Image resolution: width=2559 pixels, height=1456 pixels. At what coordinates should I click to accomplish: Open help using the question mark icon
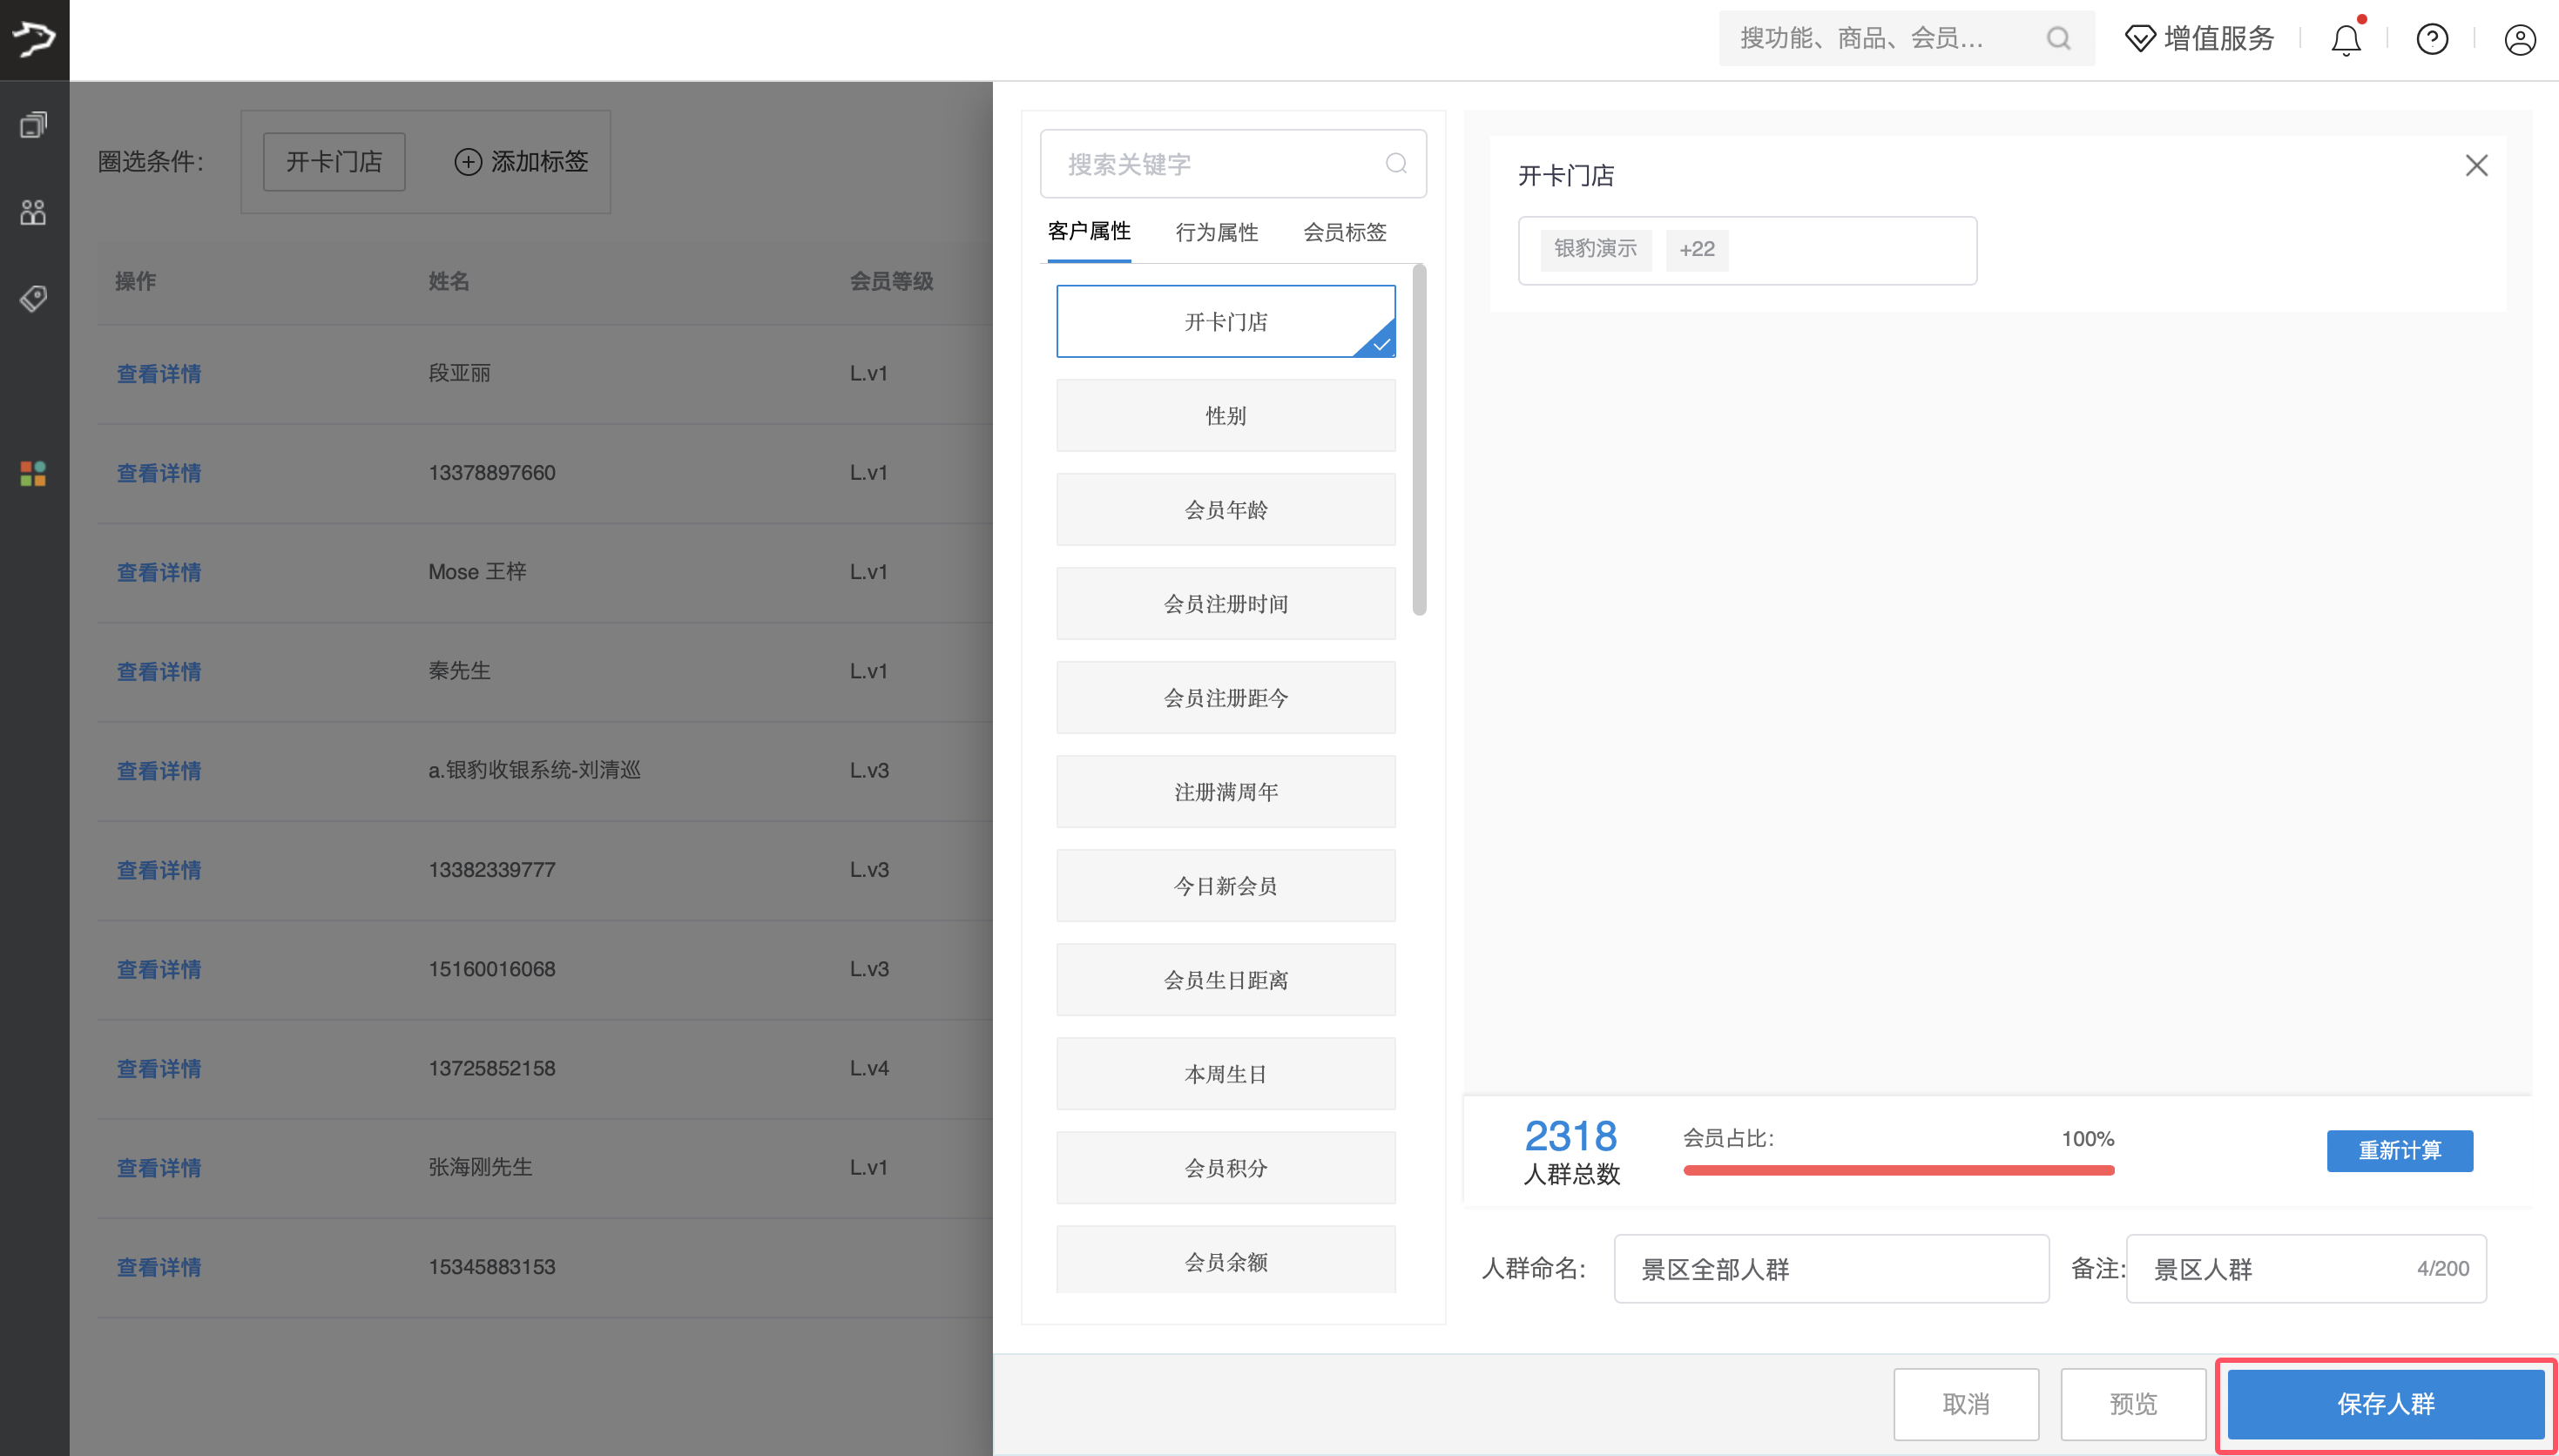point(2432,39)
